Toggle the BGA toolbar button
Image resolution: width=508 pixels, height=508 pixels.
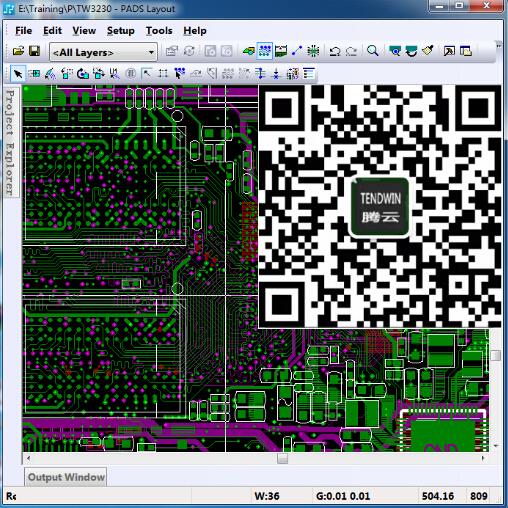[313, 51]
